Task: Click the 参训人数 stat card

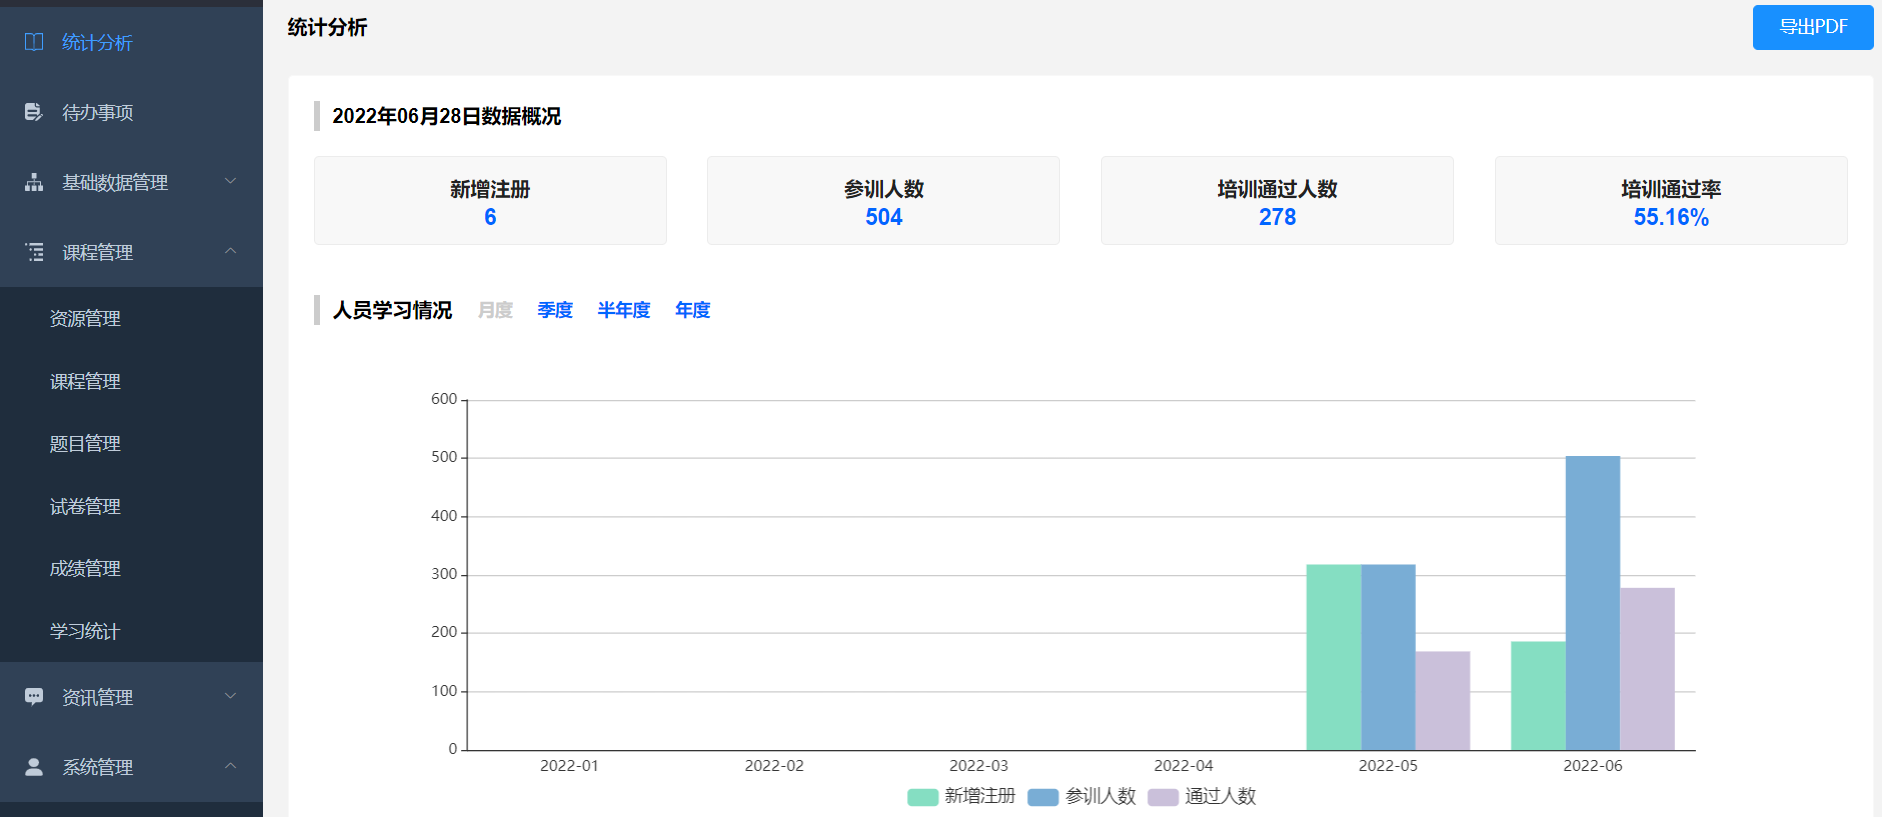Action: click(x=884, y=200)
